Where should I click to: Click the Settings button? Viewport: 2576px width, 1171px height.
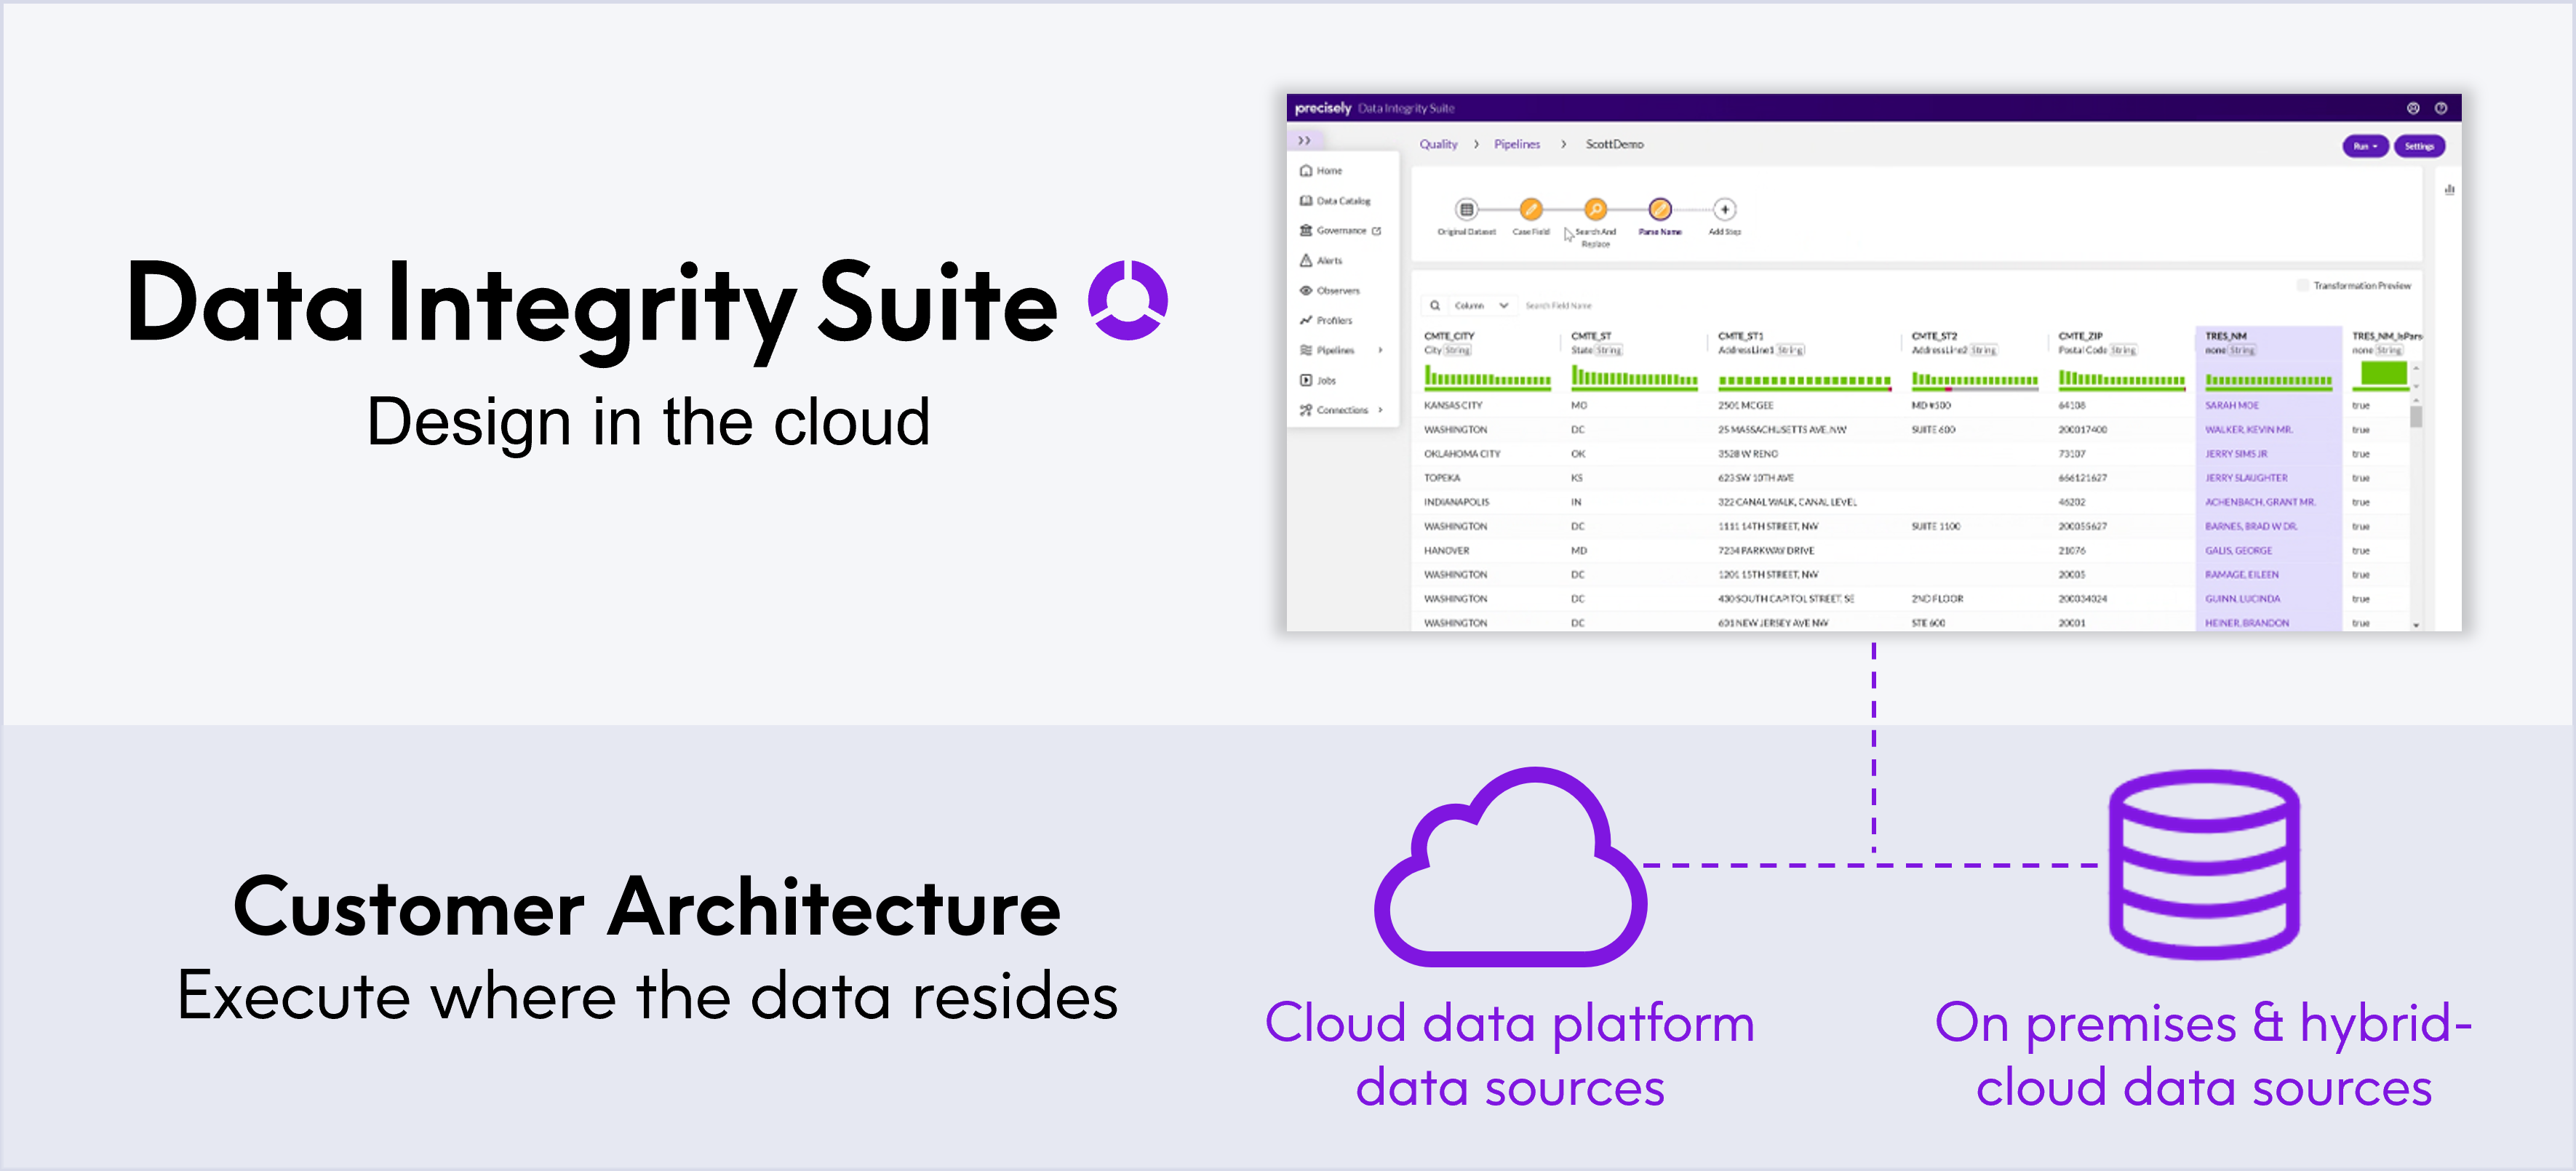tap(2419, 147)
